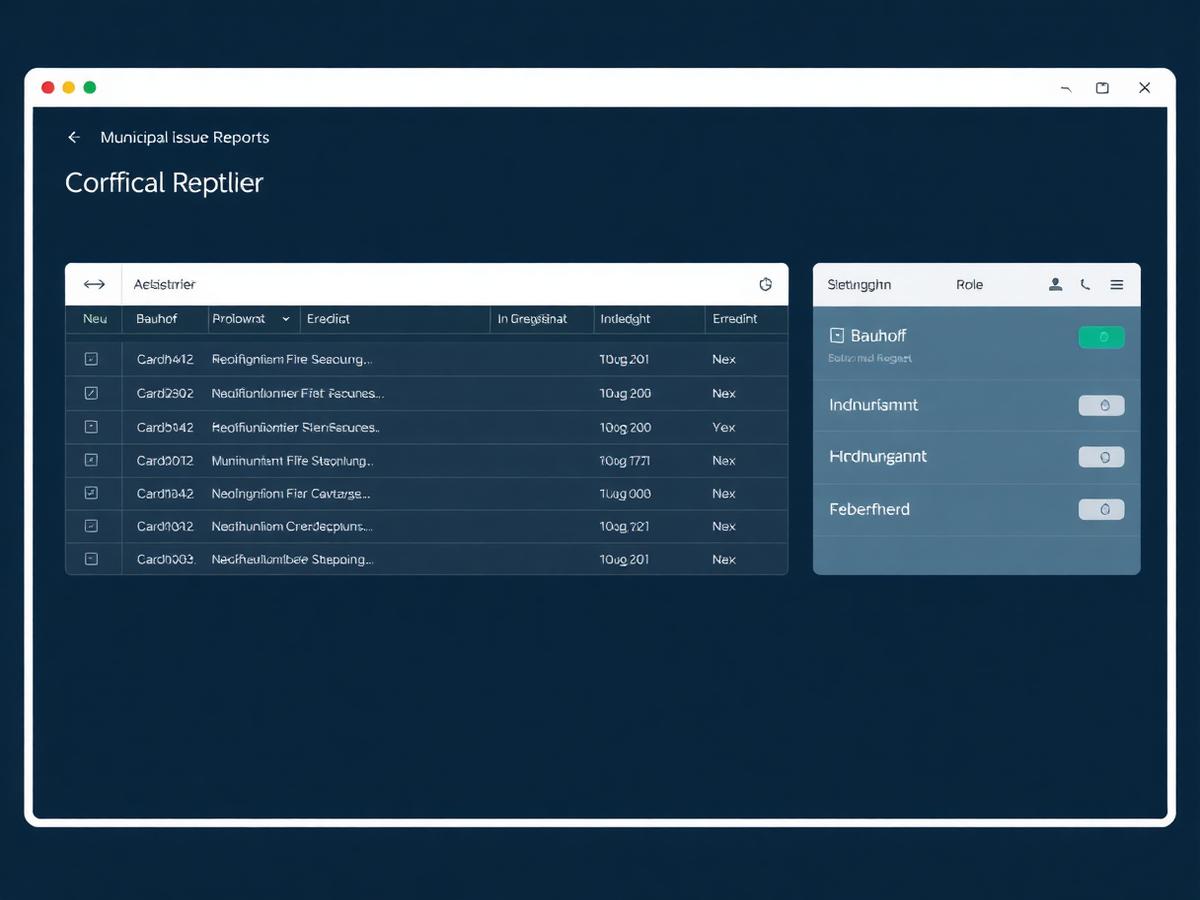Open the Card5142 row entry

[x=427, y=427]
